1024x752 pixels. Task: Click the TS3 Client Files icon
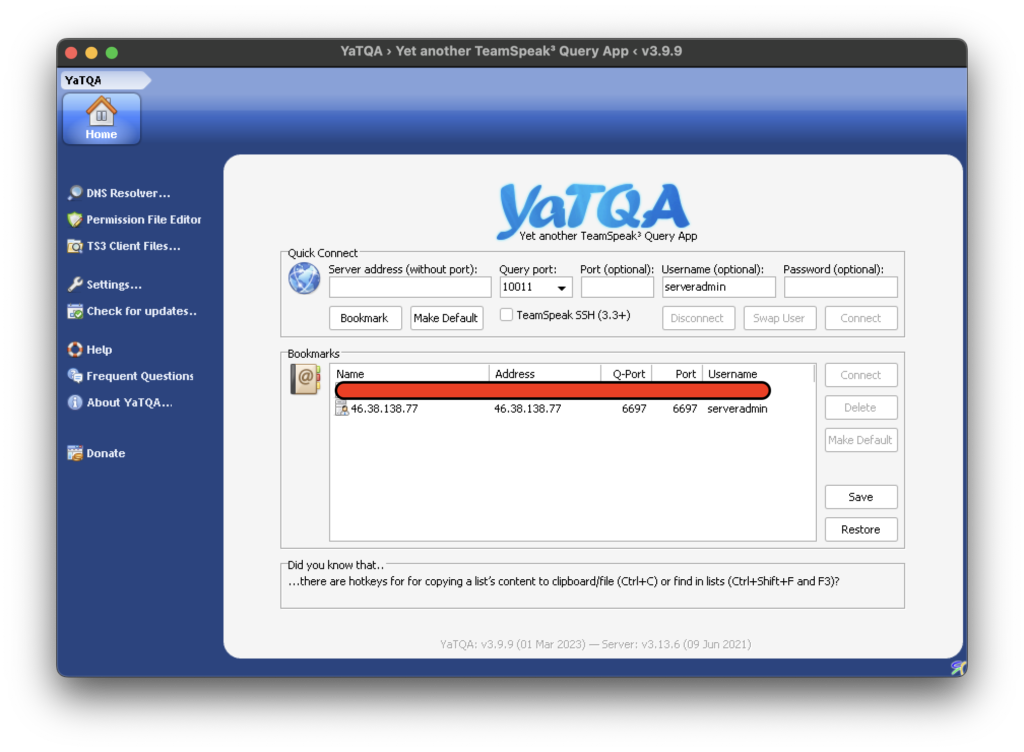tap(75, 246)
